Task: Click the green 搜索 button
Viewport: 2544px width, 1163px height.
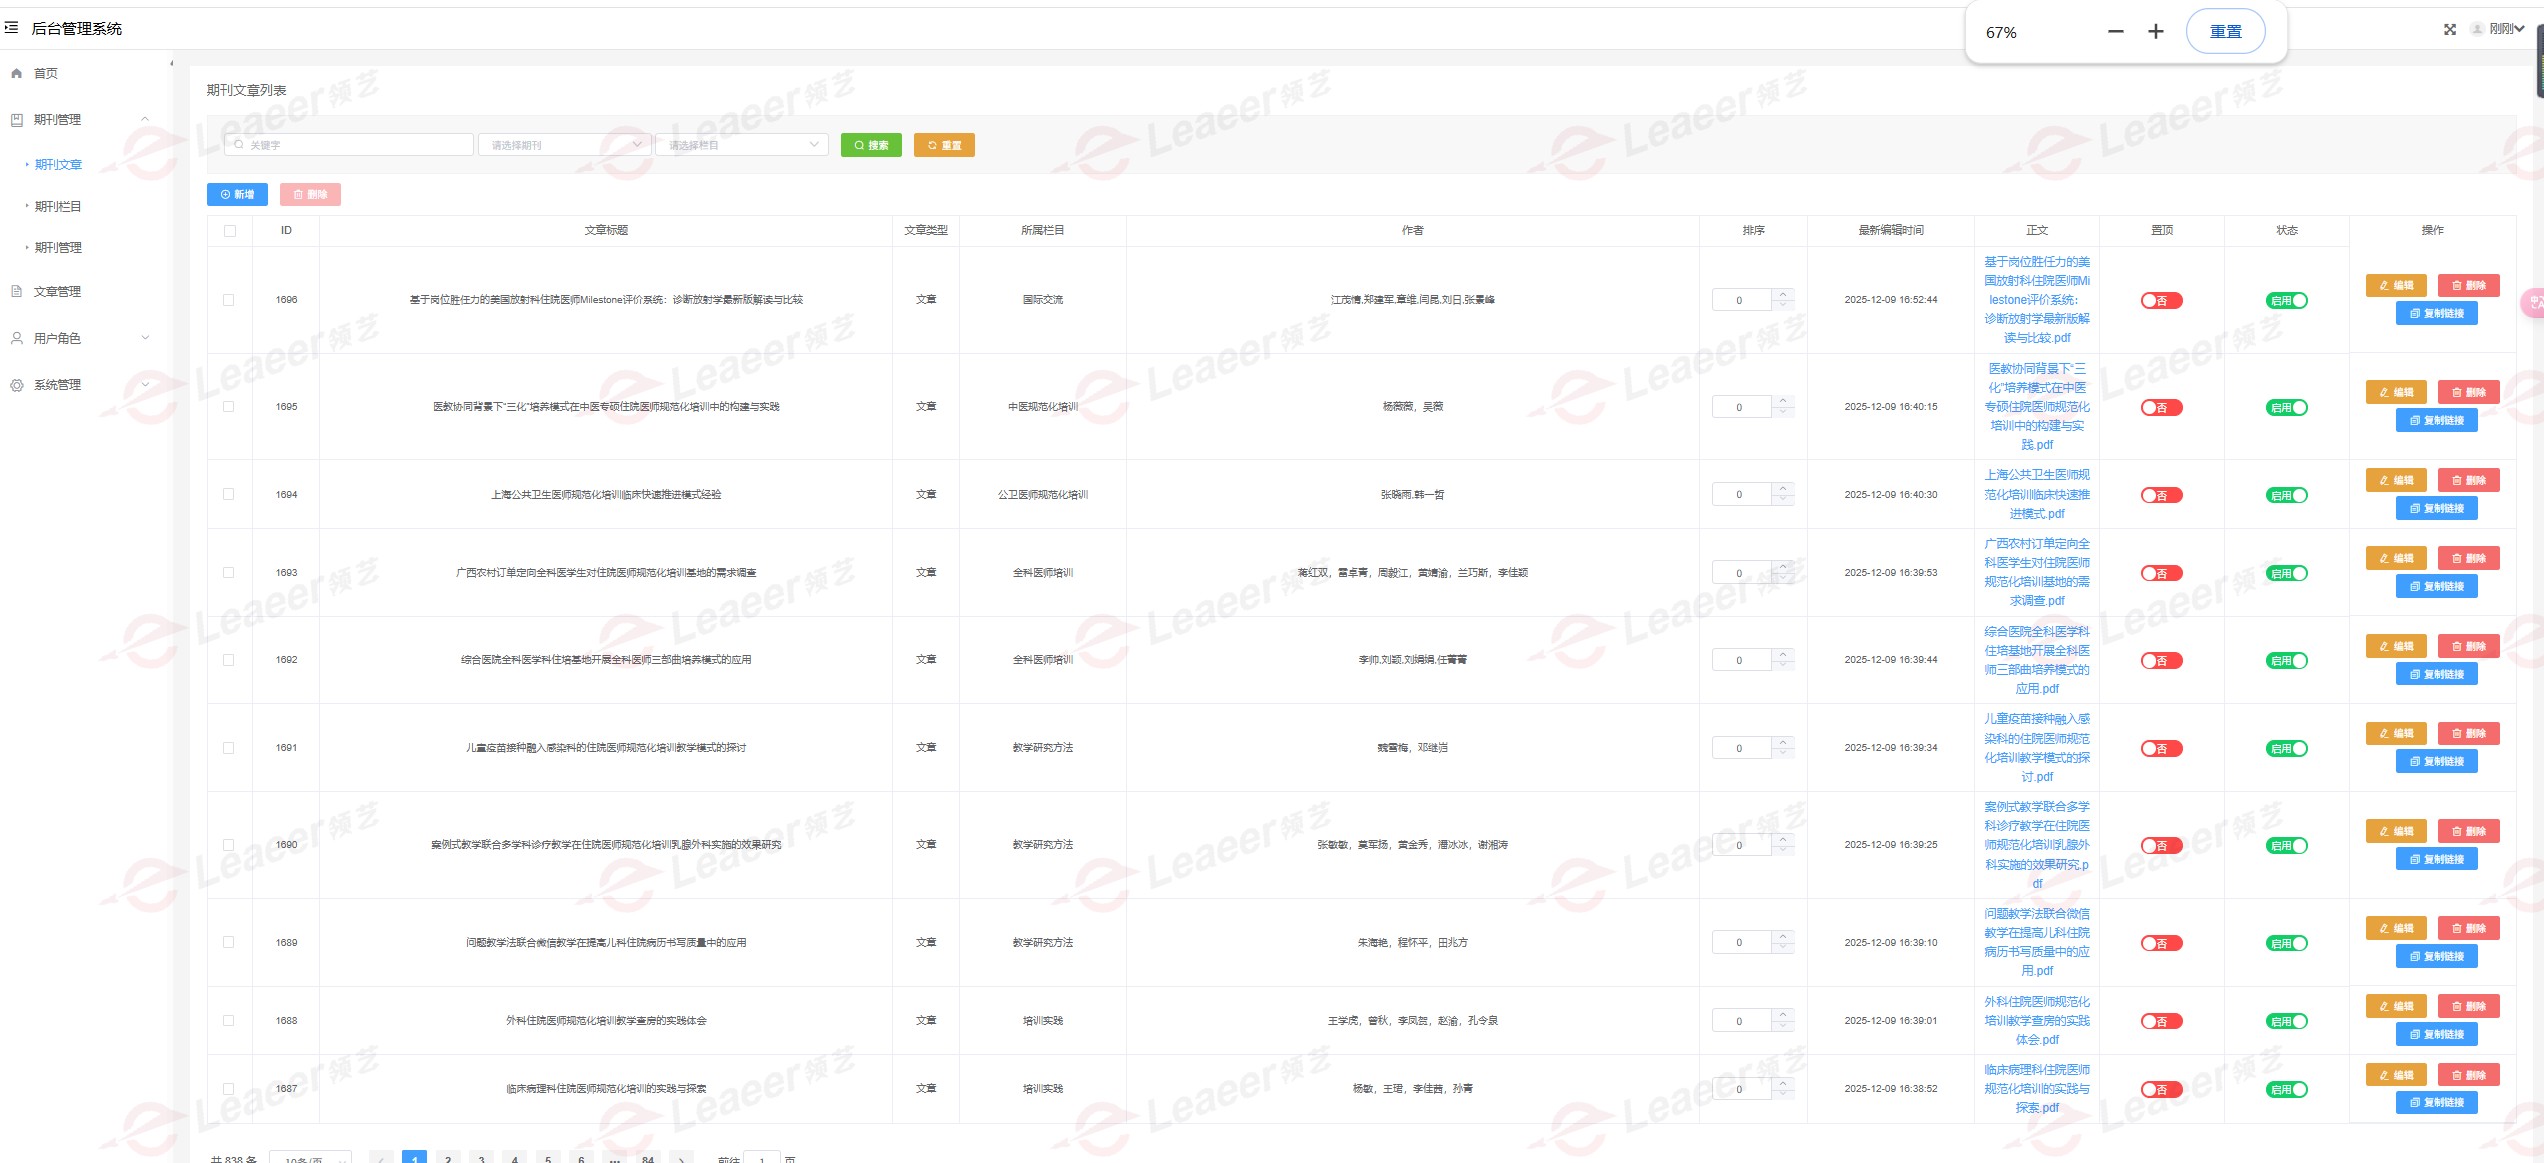Action: [x=871, y=145]
